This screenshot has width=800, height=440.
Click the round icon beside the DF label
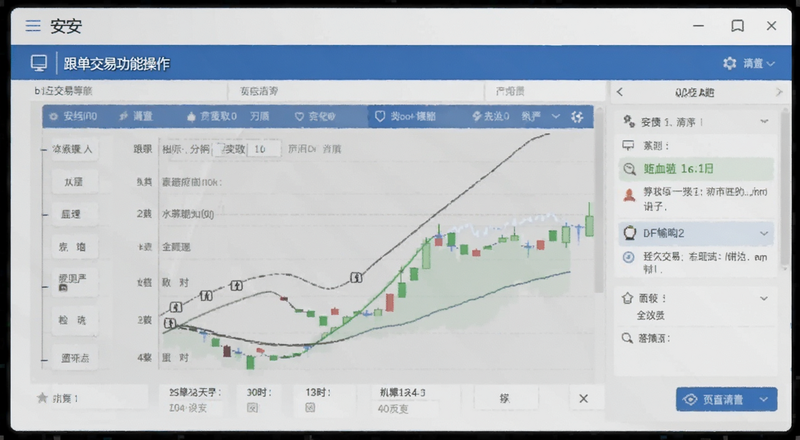click(x=630, y=233)
